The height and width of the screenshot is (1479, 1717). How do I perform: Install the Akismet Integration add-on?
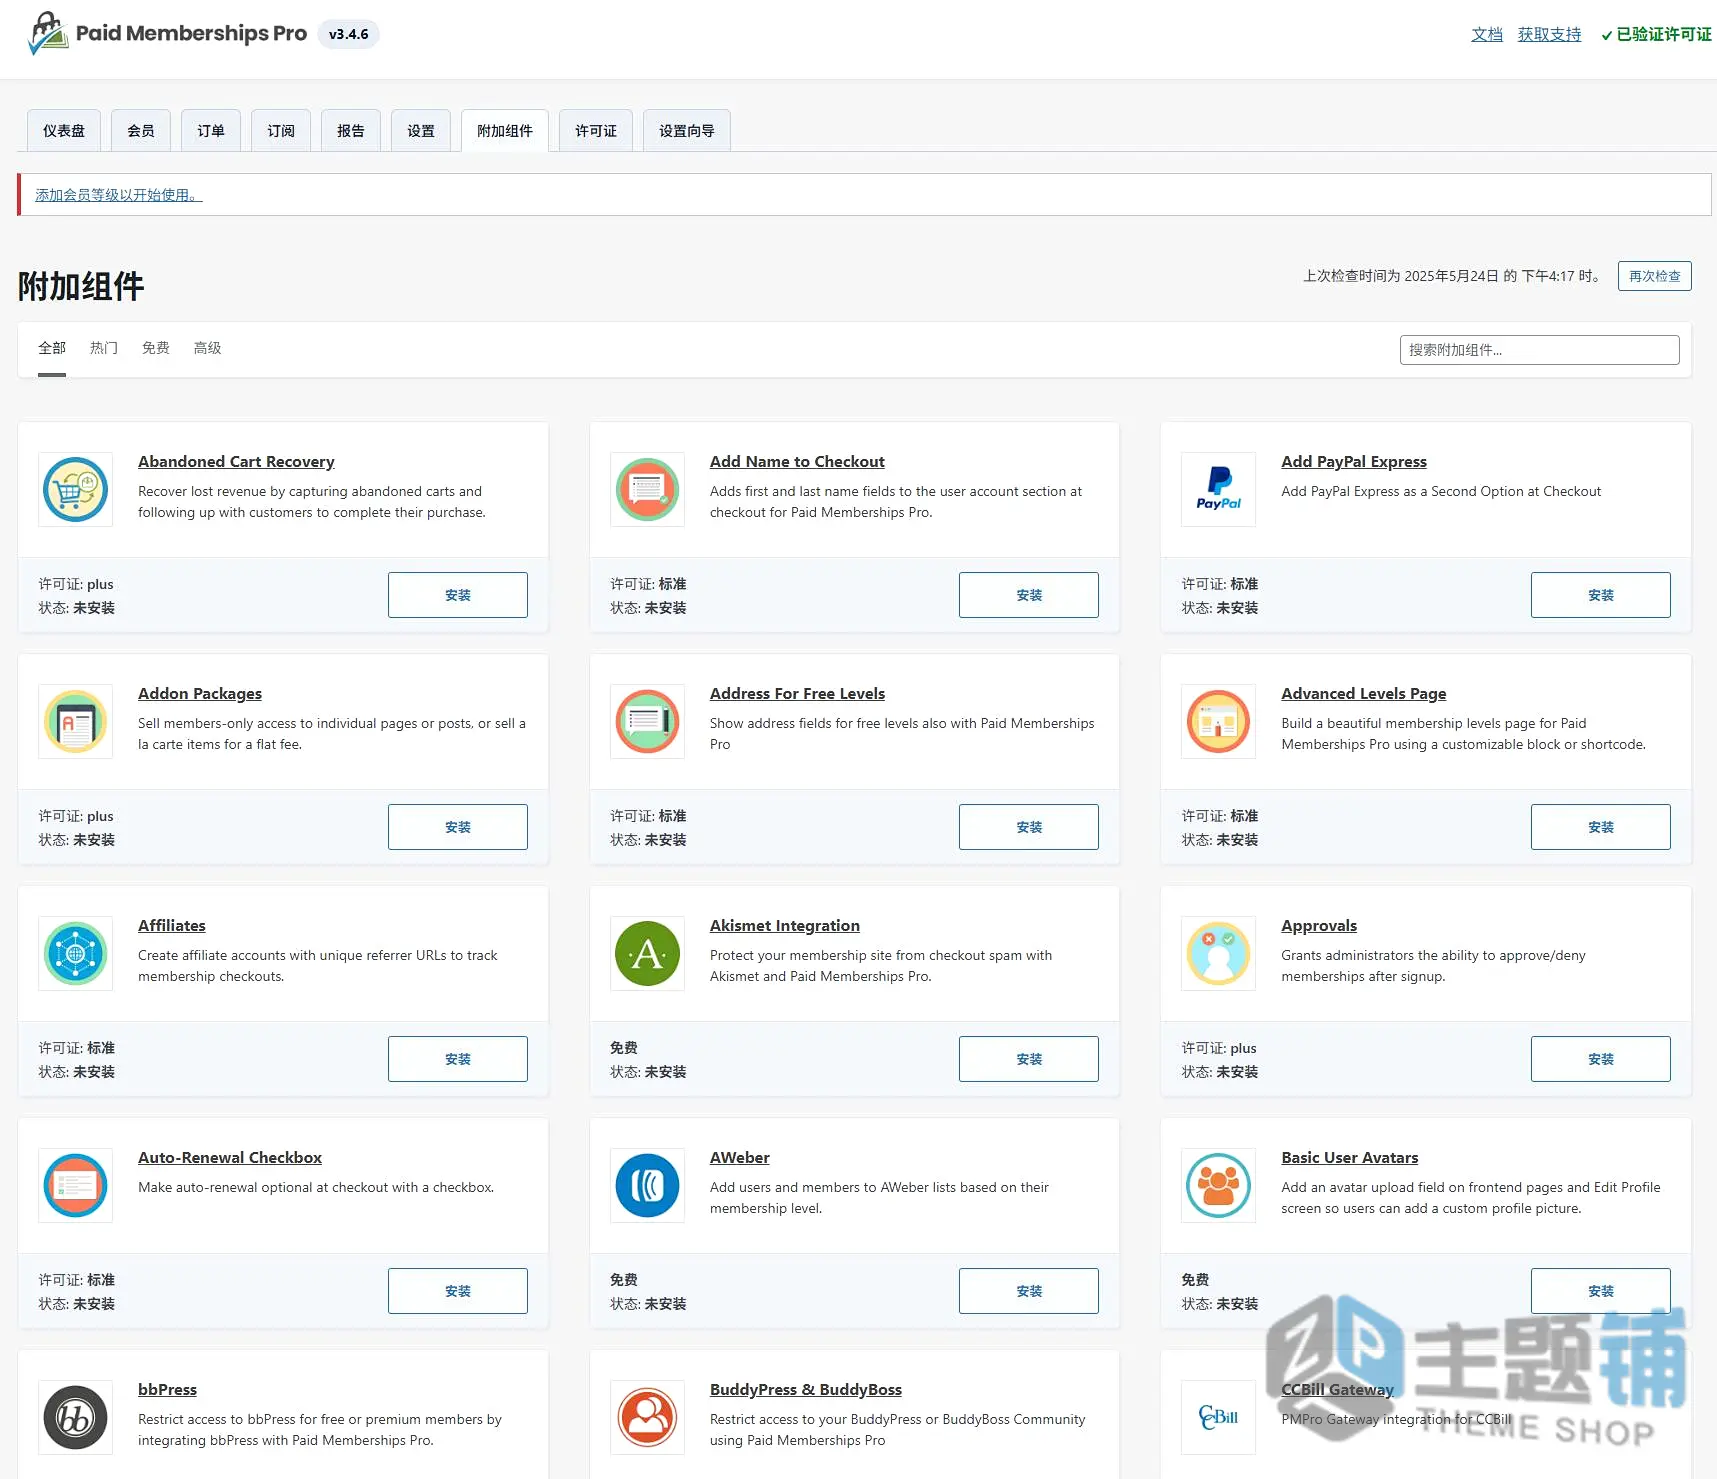1029,1059
